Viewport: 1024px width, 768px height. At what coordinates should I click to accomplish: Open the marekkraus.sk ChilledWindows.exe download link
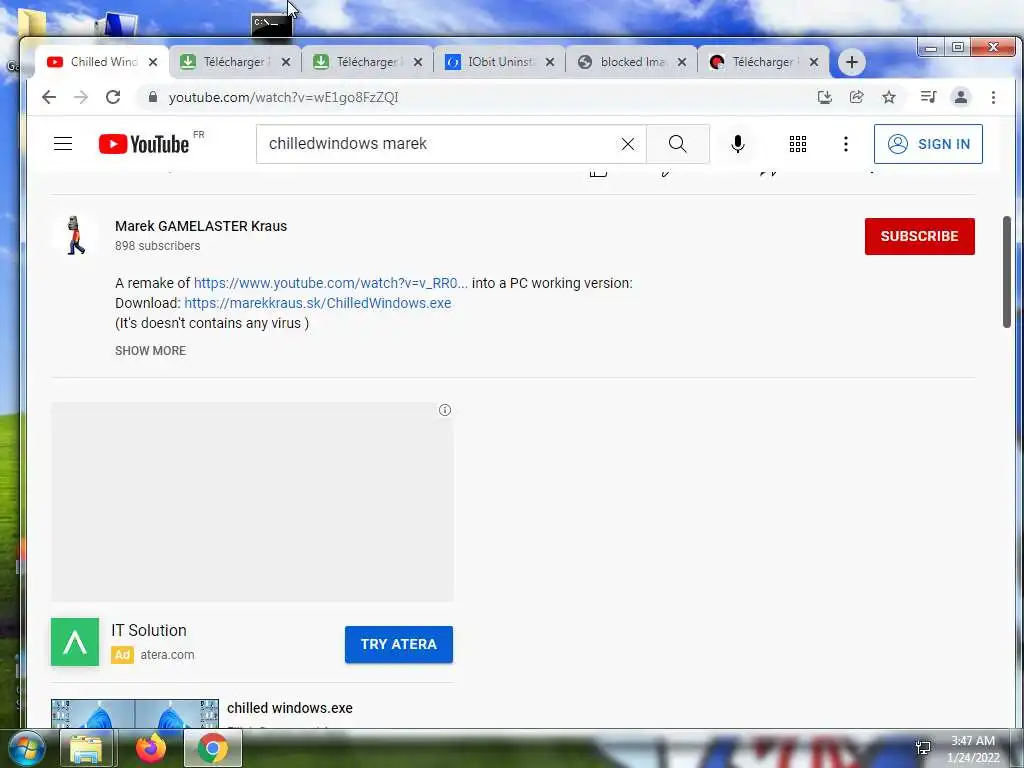pyautogui.click(x=317, y=303)
